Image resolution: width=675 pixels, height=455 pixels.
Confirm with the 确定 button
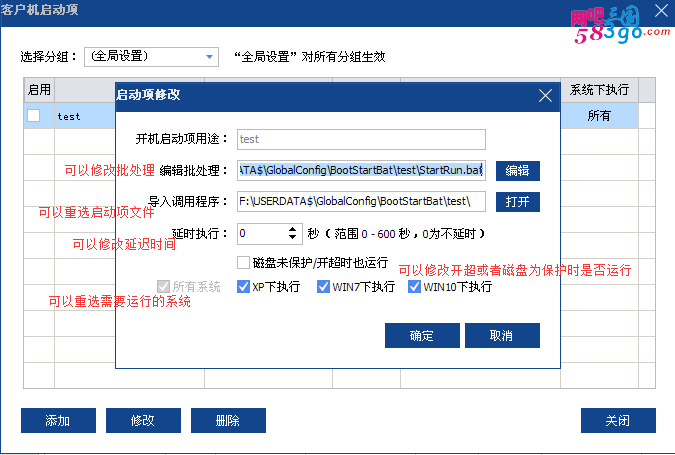click(422, 335)
